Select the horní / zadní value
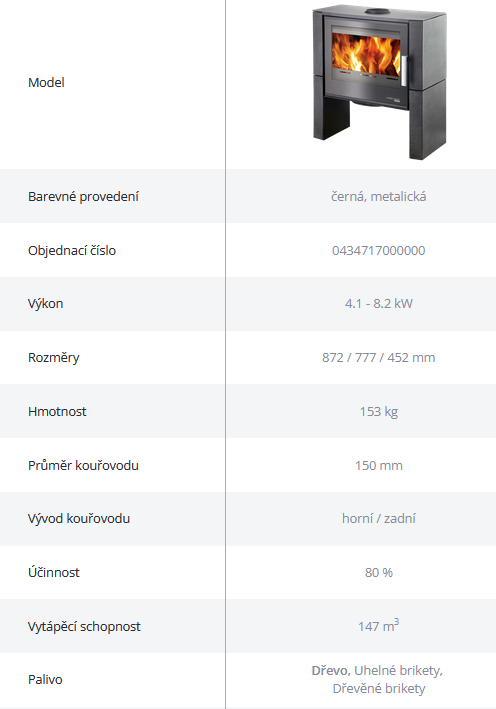496x709 pixels. coord(378,518)
